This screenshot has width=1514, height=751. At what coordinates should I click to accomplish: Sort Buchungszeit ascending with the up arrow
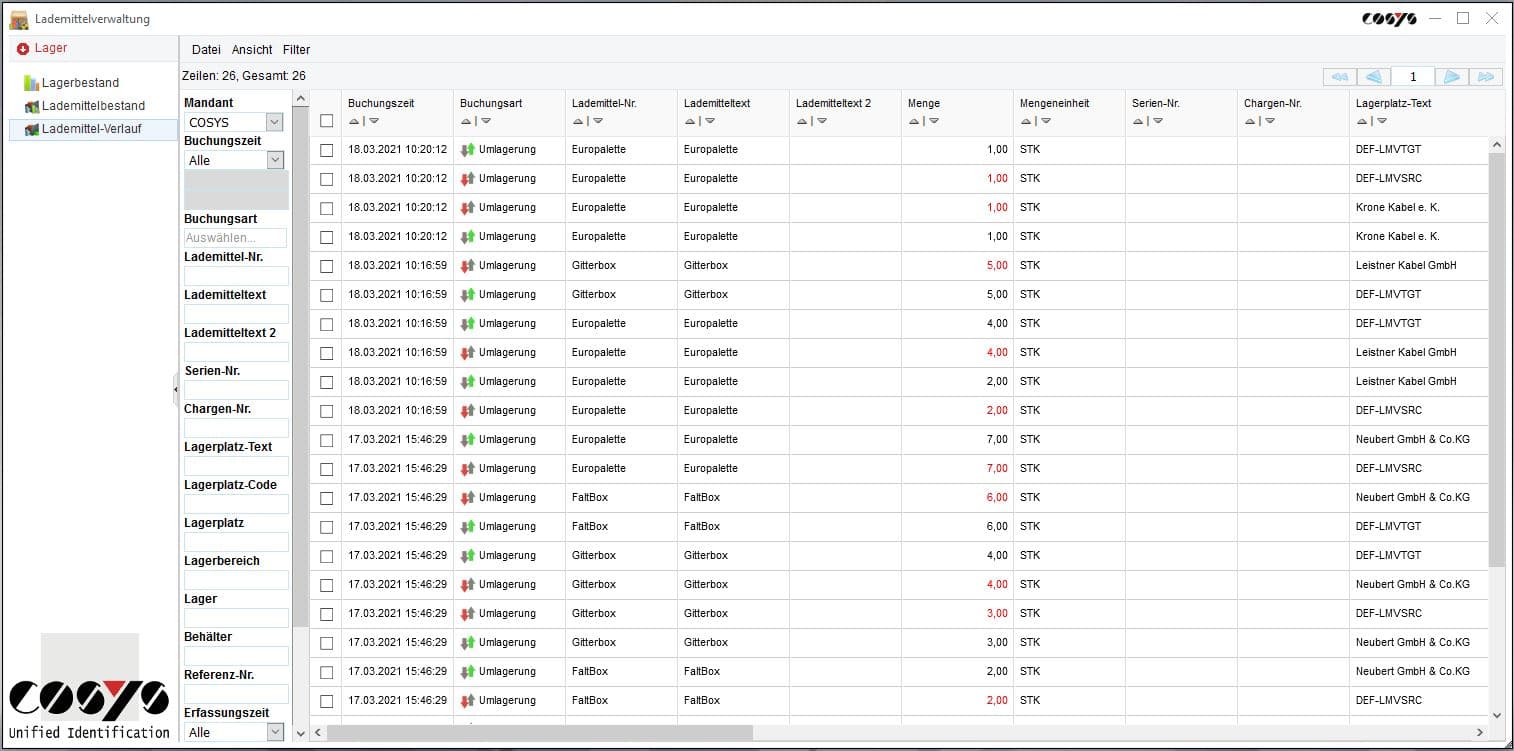[x=354, y=121]
